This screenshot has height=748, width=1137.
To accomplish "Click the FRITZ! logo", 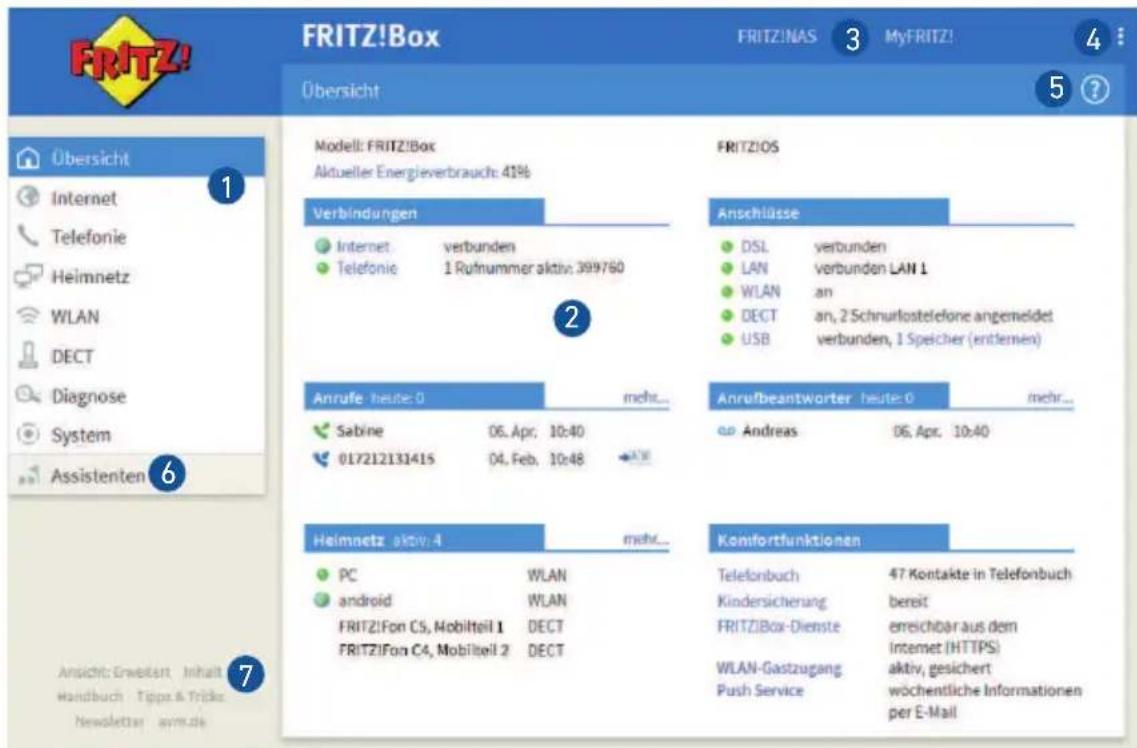I will tap(131, 62).
